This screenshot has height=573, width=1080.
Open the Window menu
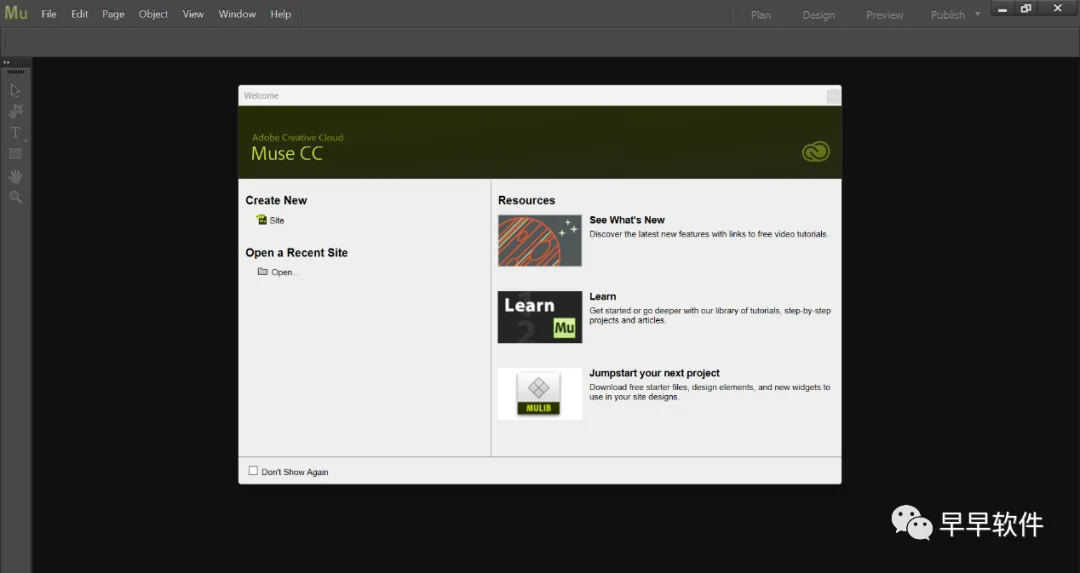[237, 14]
